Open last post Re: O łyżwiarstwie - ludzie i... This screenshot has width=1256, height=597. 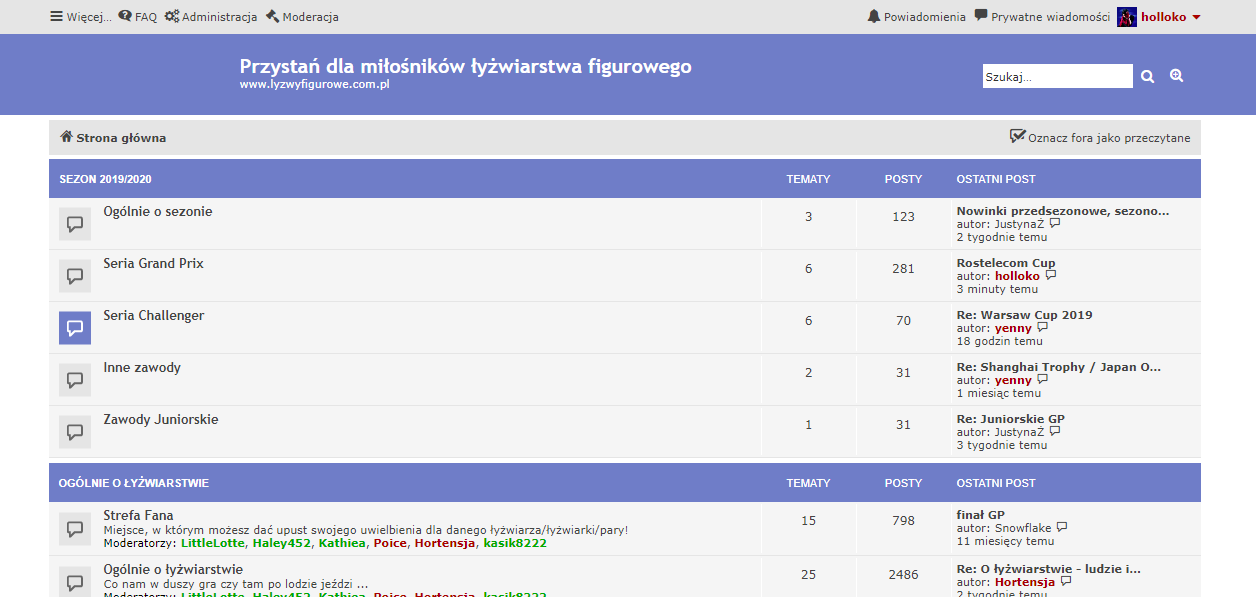point(1049,569)
